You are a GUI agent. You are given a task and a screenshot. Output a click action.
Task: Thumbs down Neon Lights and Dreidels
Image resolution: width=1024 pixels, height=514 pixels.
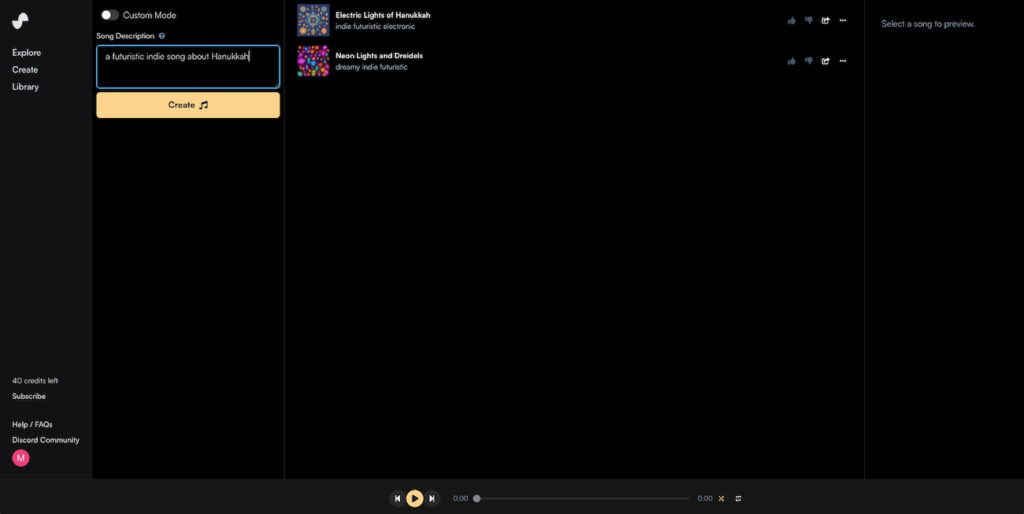[808, 61]
